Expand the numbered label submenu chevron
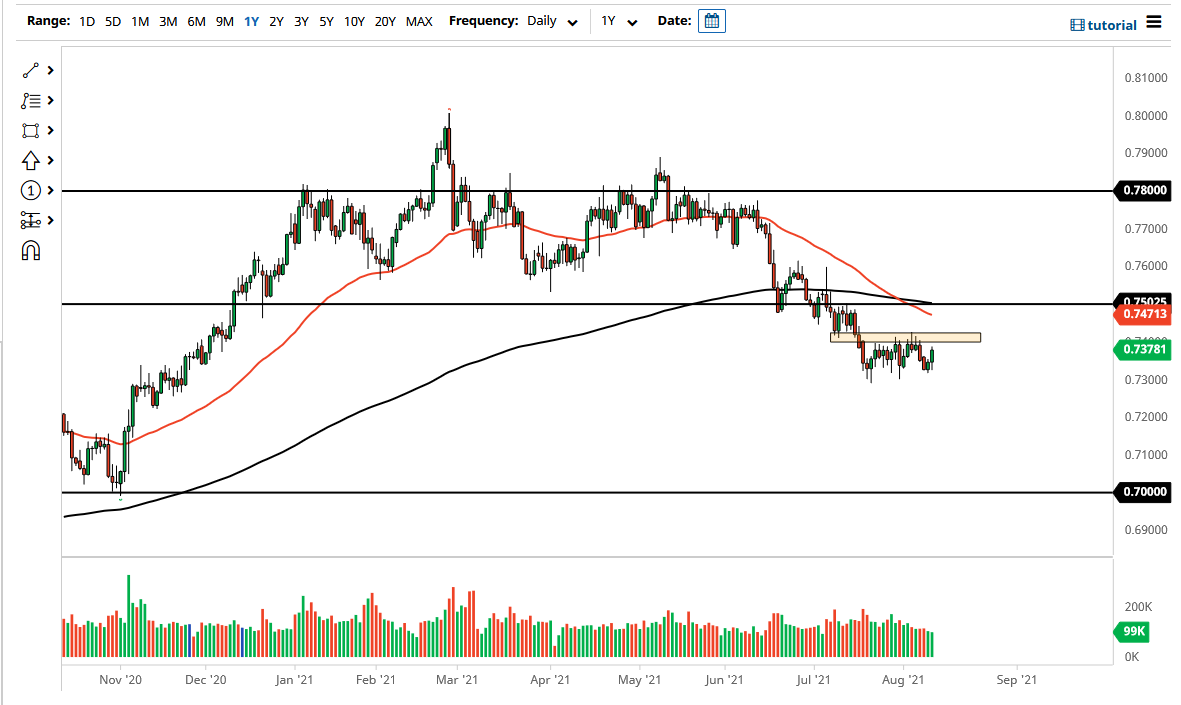This screenshot has width=1181, height=705. point(50,191)
